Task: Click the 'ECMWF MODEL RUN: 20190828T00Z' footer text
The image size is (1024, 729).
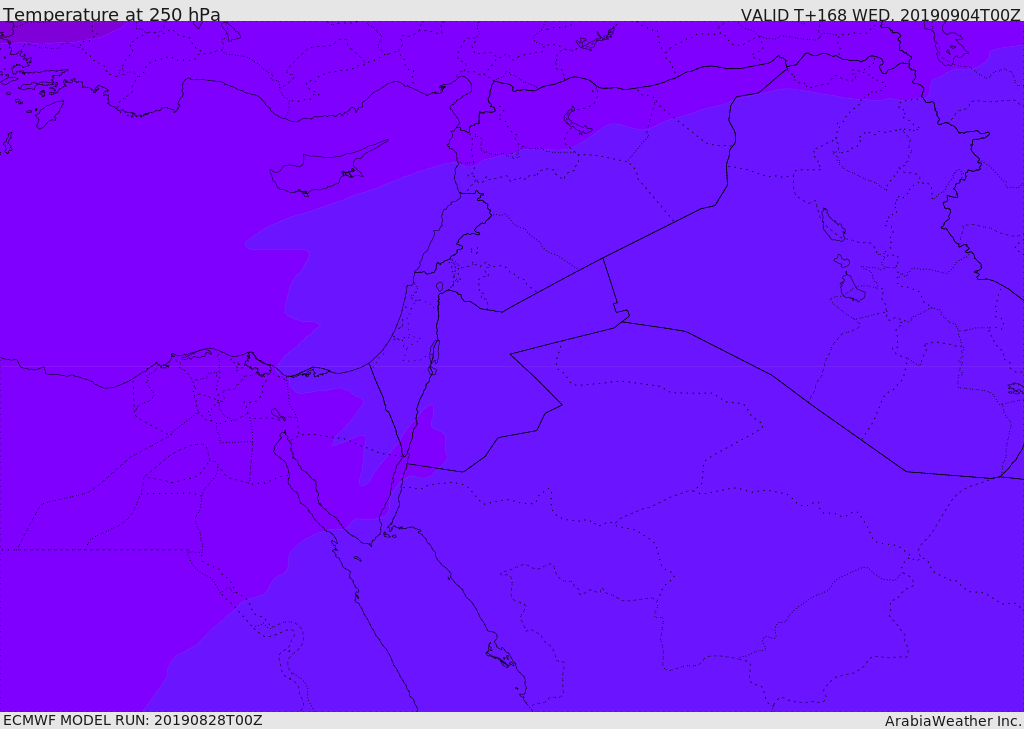Action: pyautogui.click(x=133, y=720)
